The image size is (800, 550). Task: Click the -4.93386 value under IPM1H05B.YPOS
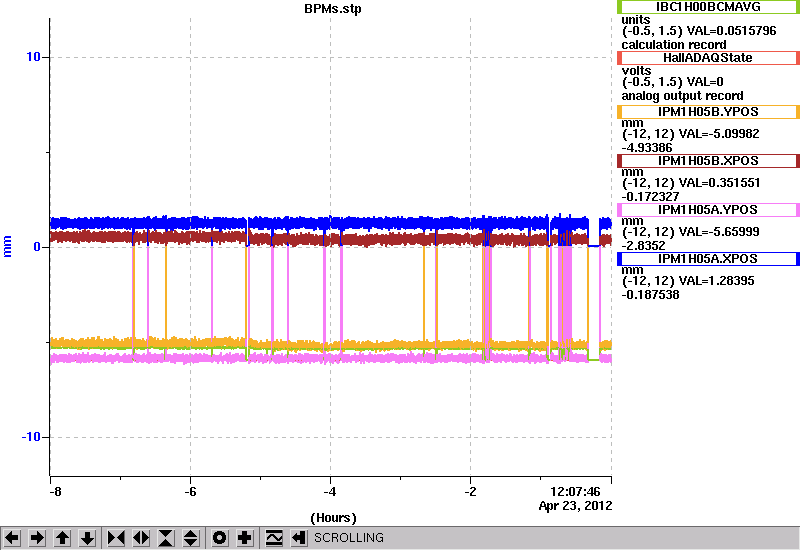pyautogui.click(x=647, y=148)
